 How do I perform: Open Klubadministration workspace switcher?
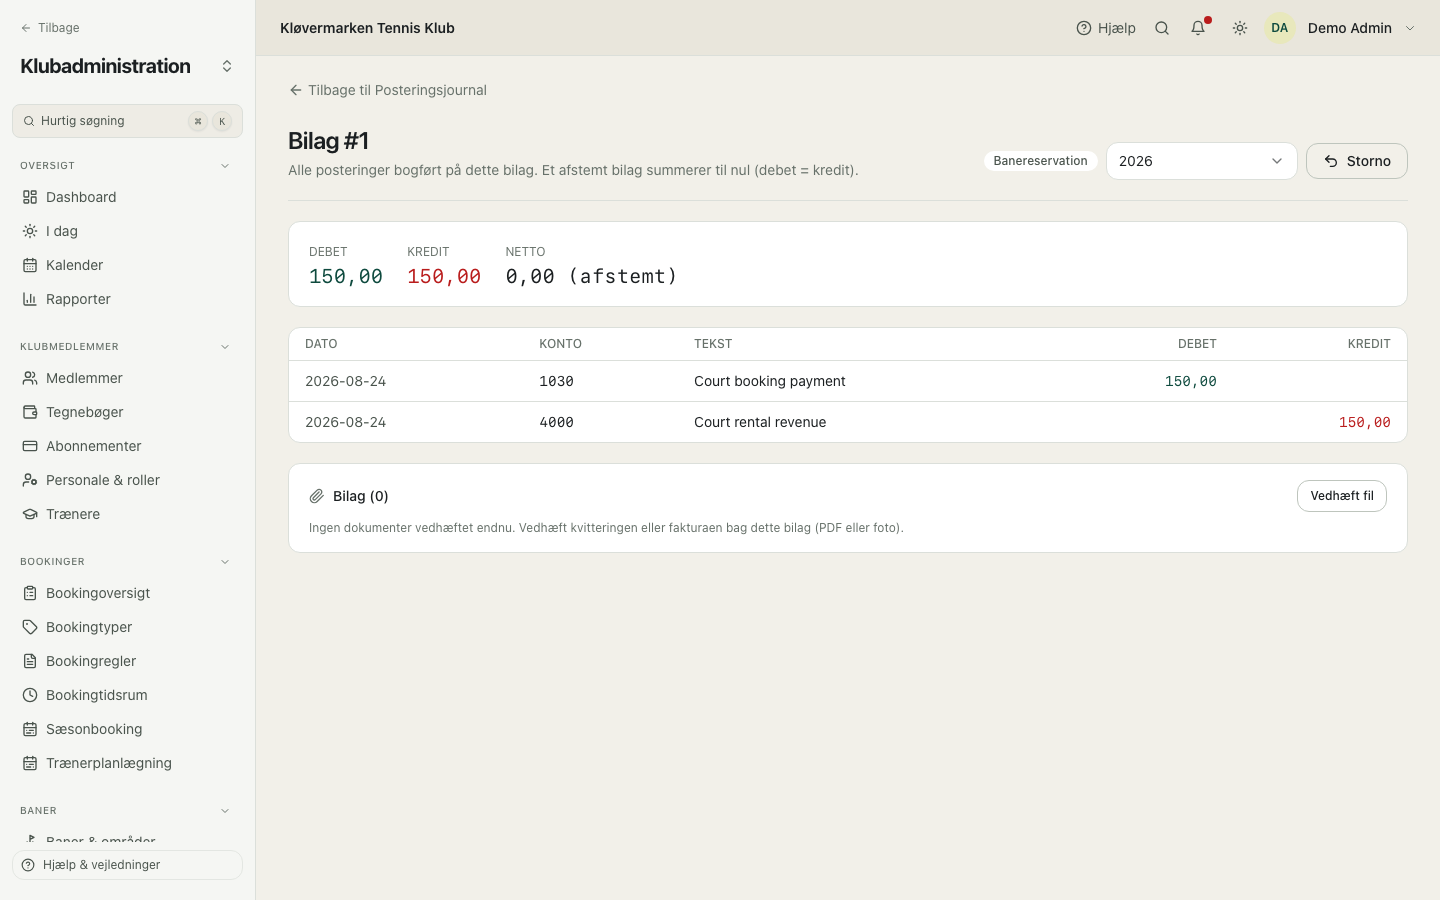click(x=227, y=66)
